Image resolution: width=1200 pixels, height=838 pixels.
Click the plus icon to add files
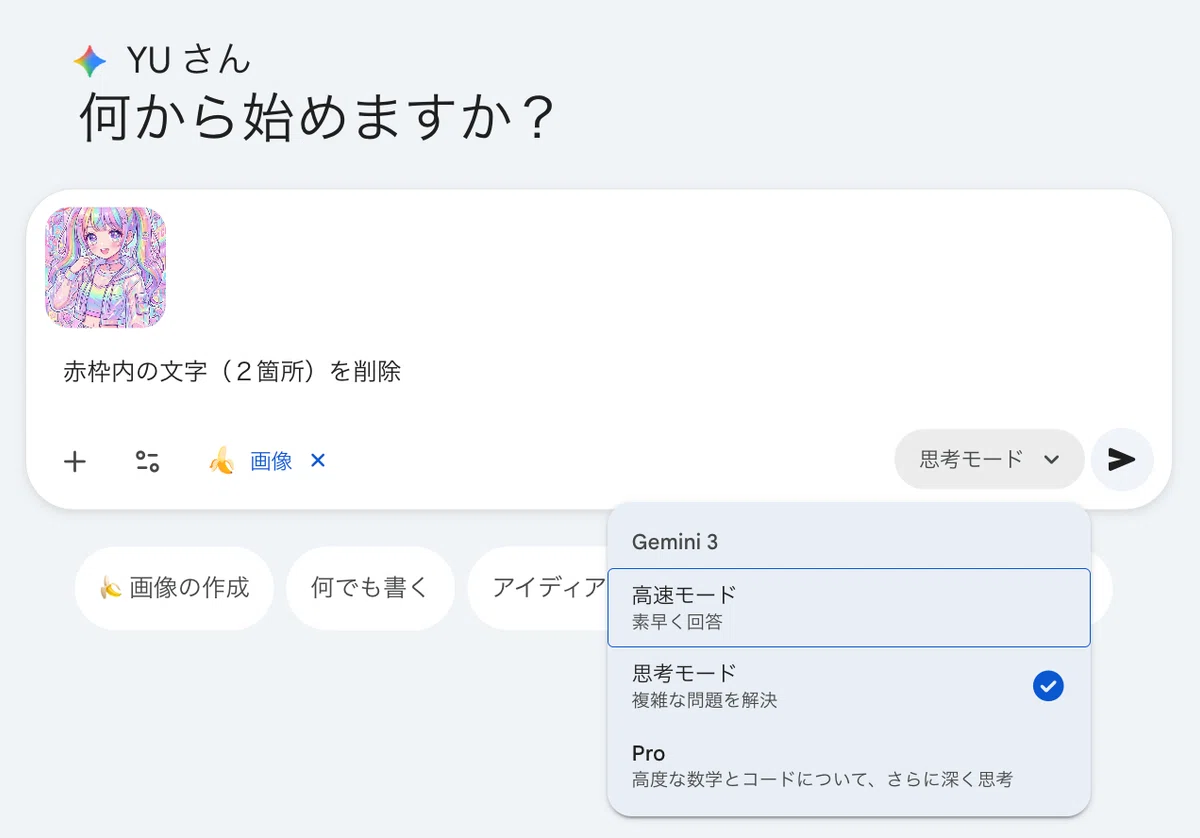click(75, 461)
